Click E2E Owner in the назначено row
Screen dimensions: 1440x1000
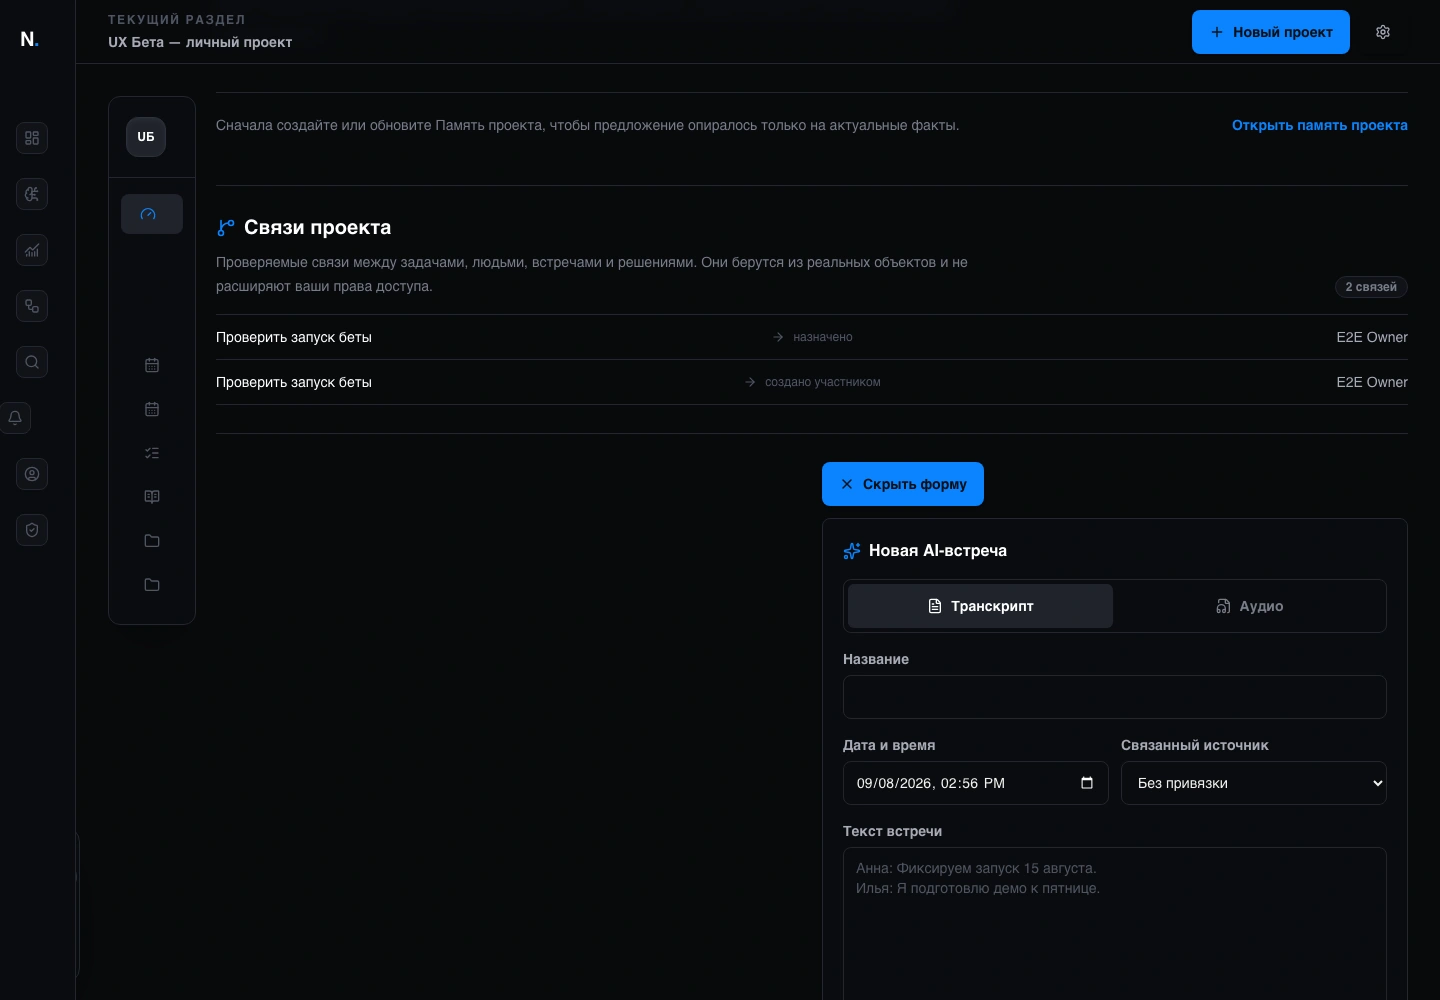[x=1372, y=337]
